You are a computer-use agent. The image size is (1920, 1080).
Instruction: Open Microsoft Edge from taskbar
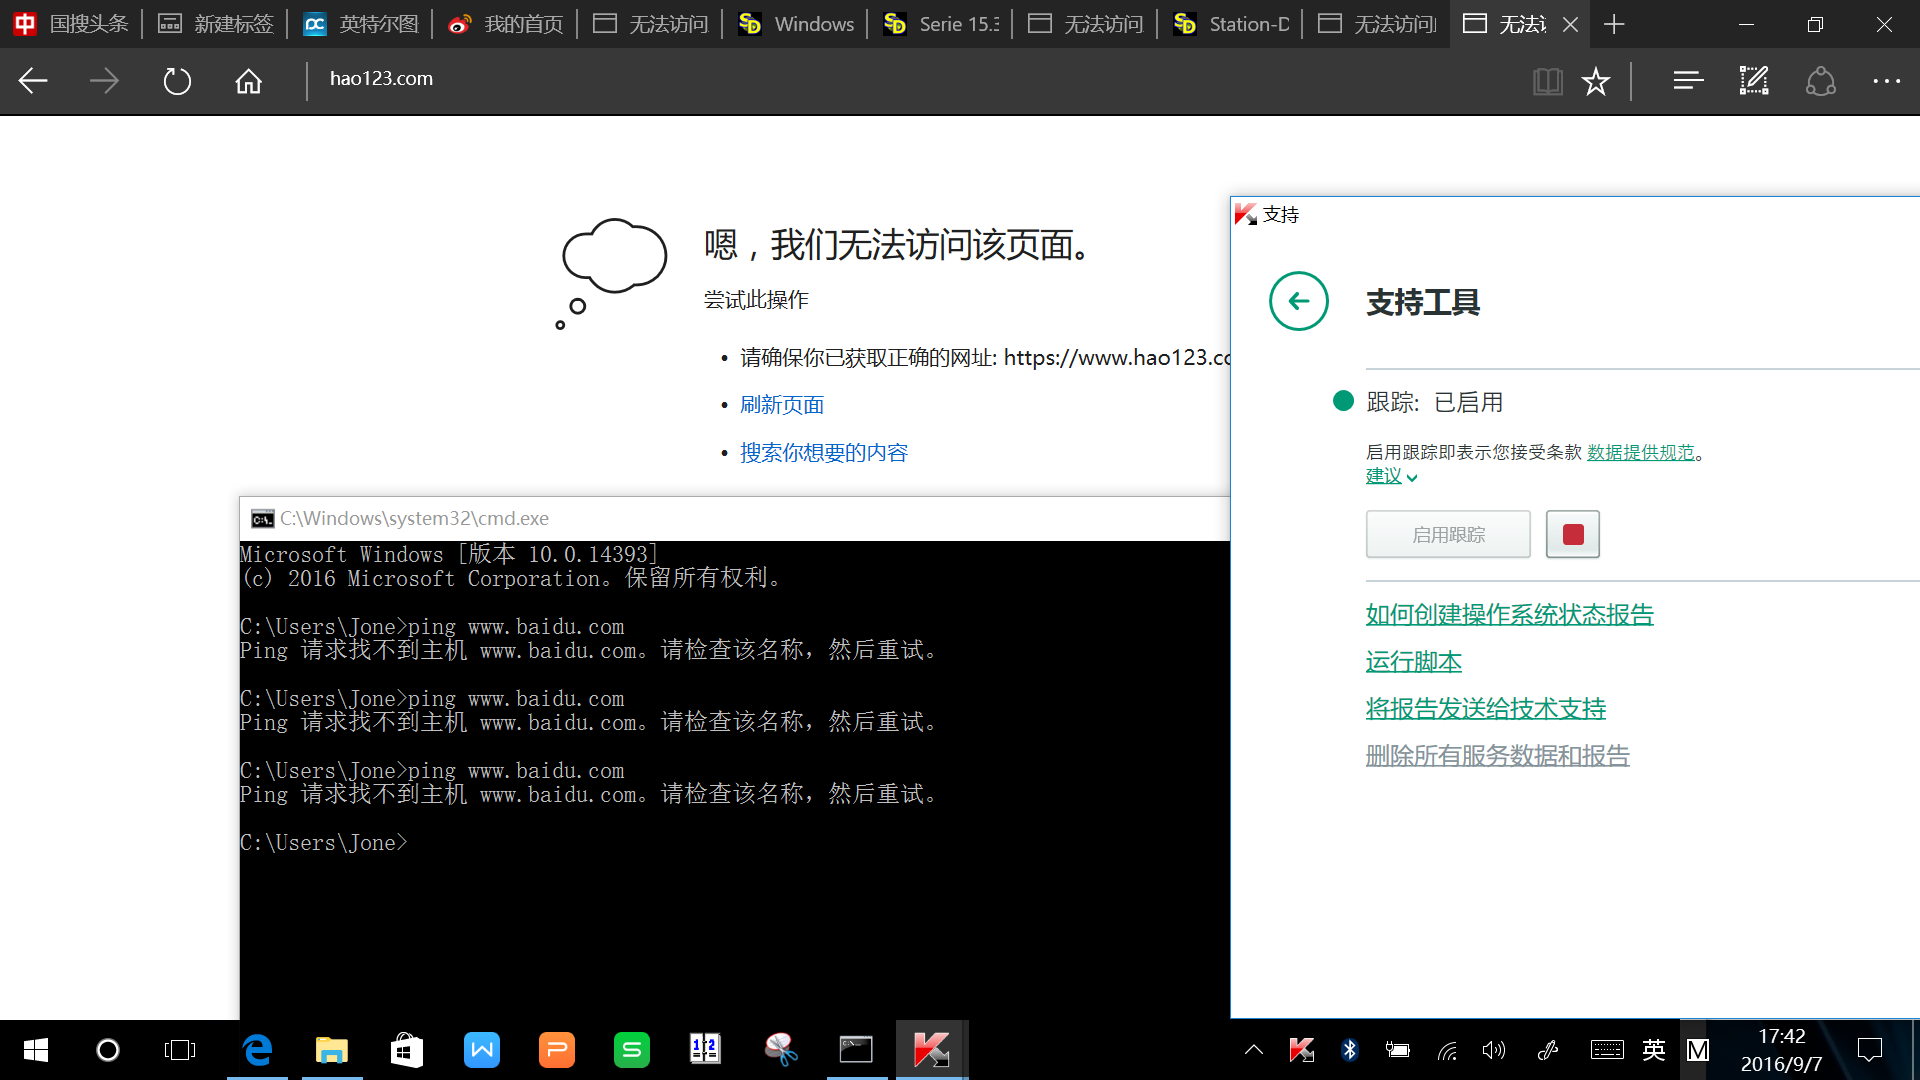pos(257,1050)
